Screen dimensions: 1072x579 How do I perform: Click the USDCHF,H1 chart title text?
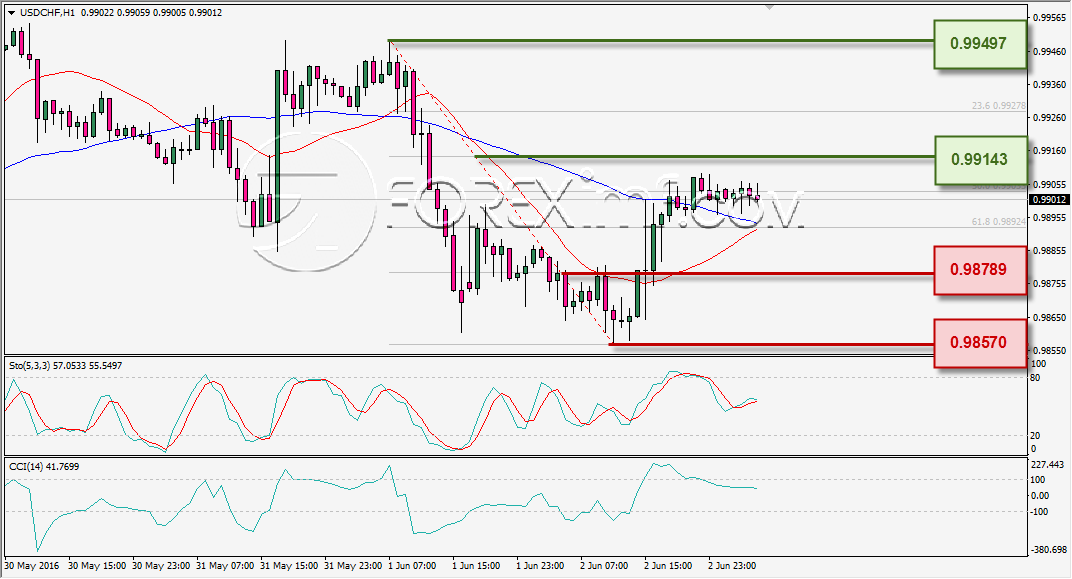[x=47, y=12]
